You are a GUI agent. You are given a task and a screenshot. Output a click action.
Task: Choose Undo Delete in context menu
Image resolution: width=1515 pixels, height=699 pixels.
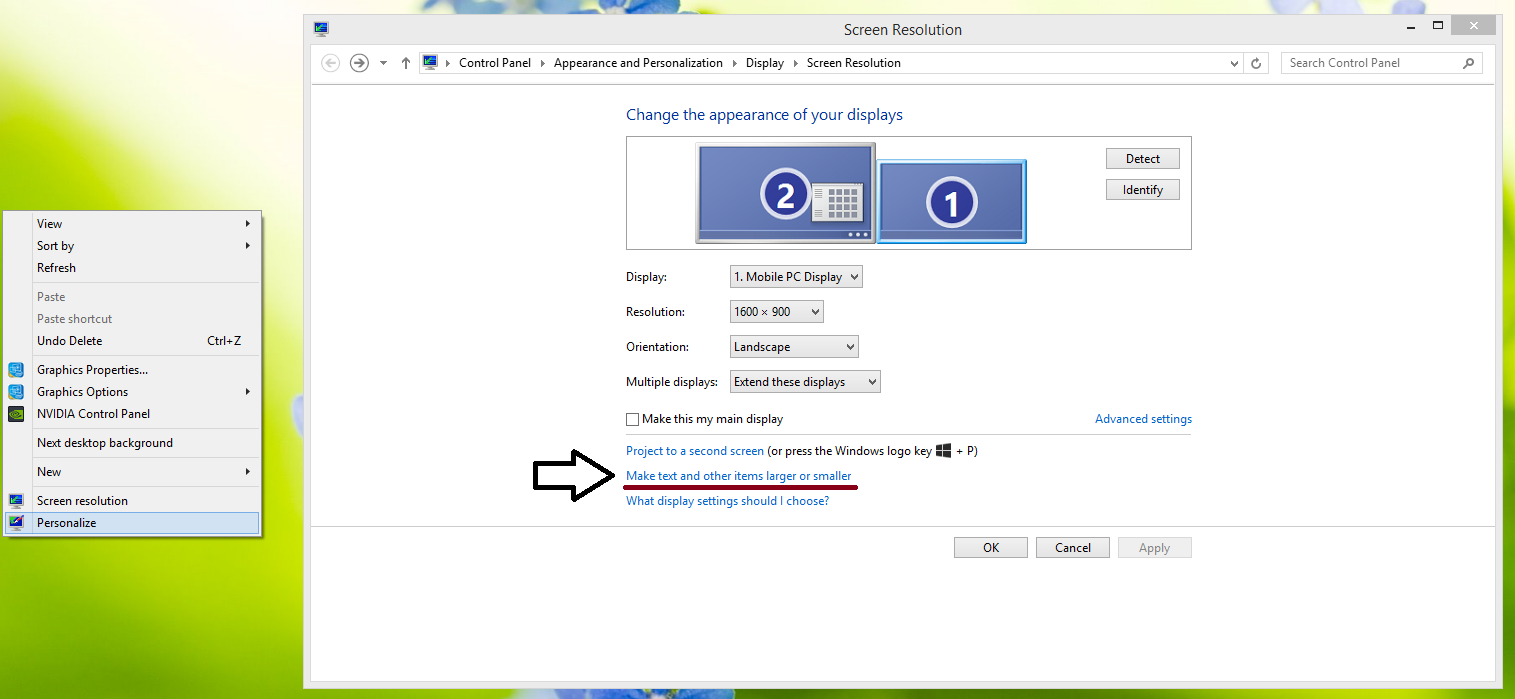point(132,341)
